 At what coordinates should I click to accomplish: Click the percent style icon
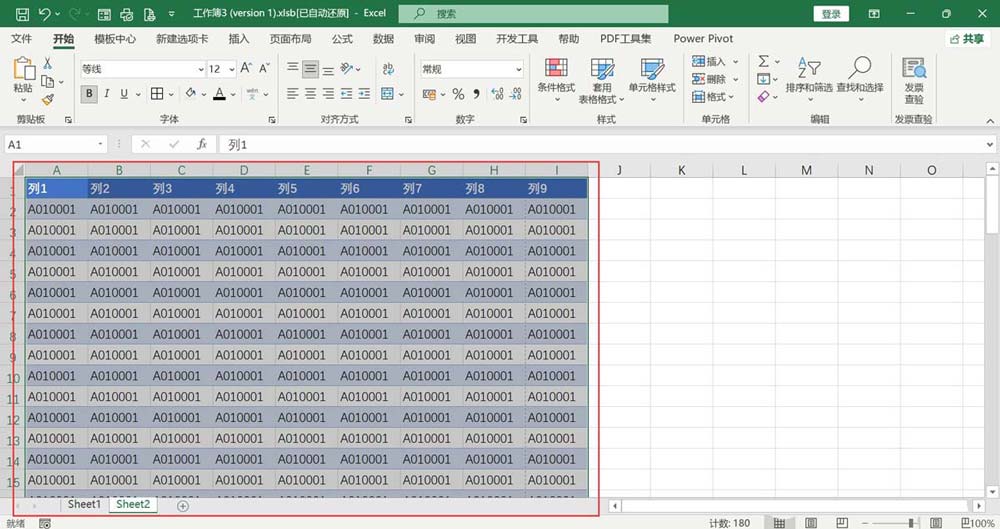(458, 94)
